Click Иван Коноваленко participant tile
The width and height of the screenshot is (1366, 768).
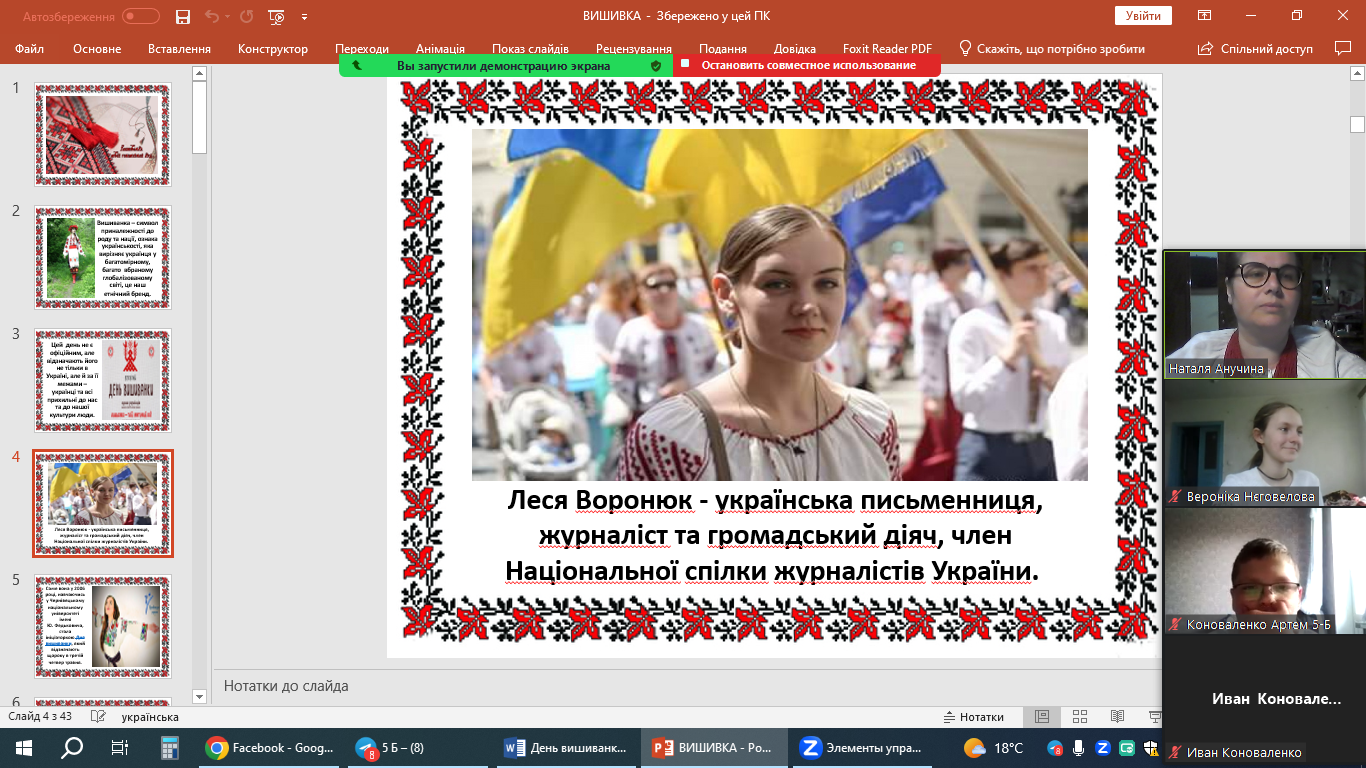pos(1264,700)
